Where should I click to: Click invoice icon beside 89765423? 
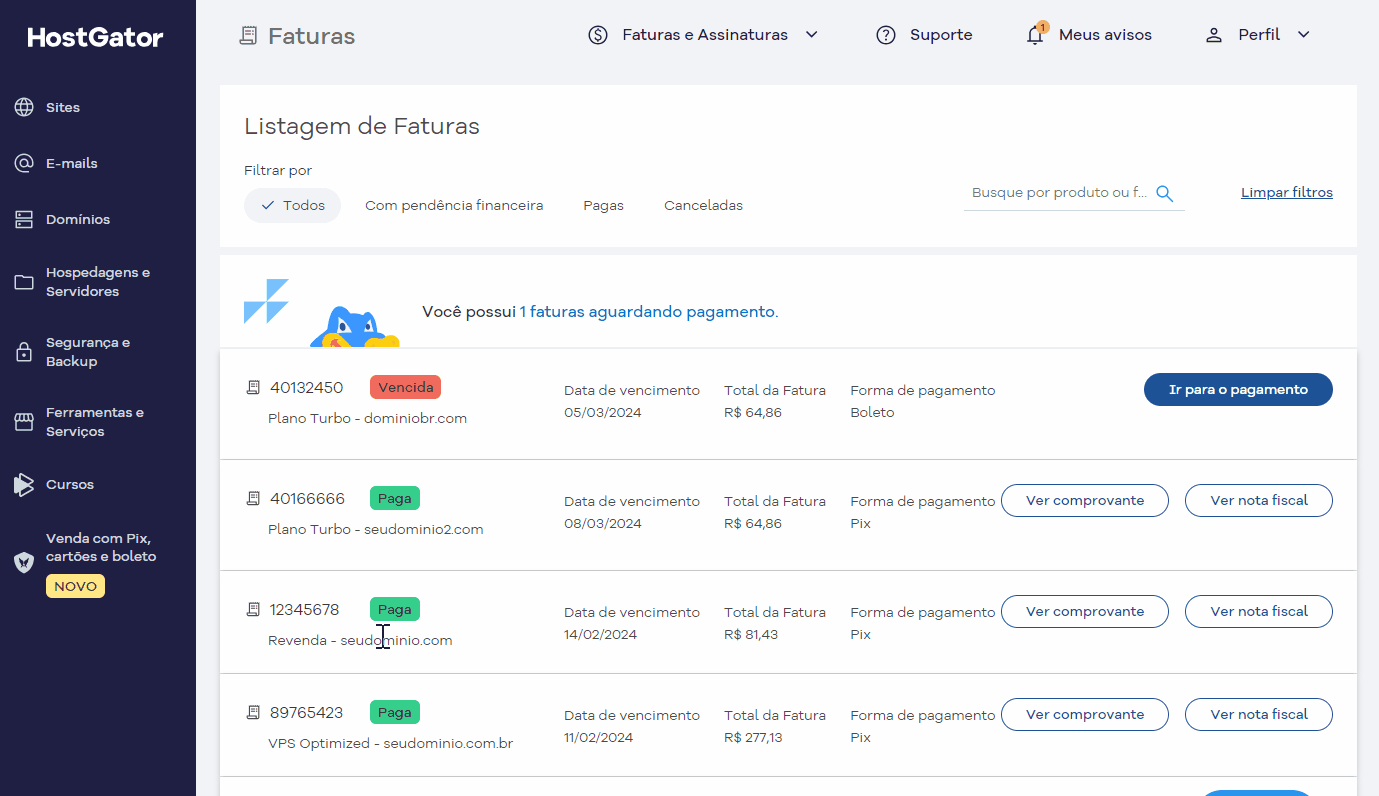253,713
